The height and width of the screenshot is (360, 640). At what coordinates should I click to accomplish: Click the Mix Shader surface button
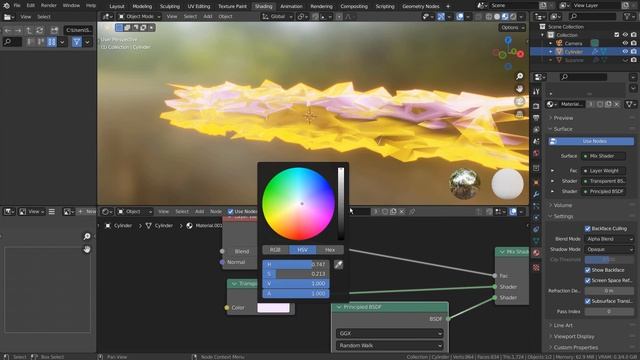coord(603,156)
